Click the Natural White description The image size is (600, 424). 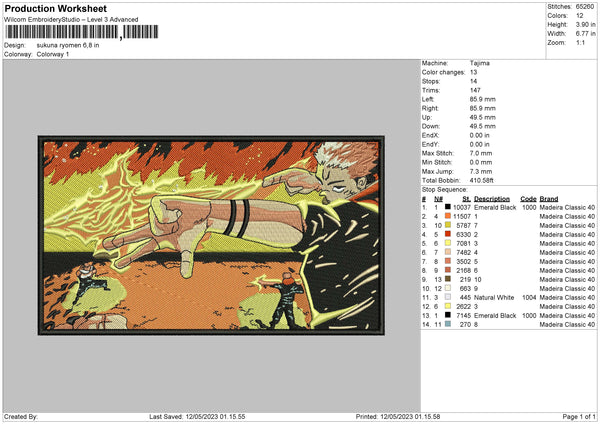(494, 297)
